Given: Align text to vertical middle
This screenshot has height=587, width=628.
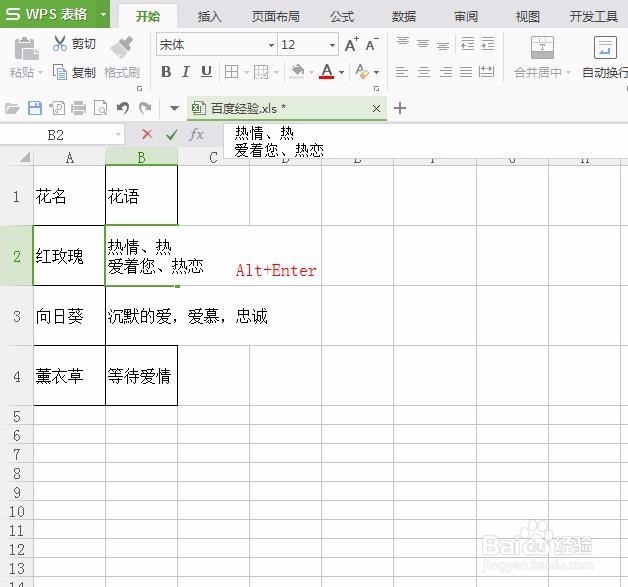Looking at the screenshot, I should [x=423, y=43].
